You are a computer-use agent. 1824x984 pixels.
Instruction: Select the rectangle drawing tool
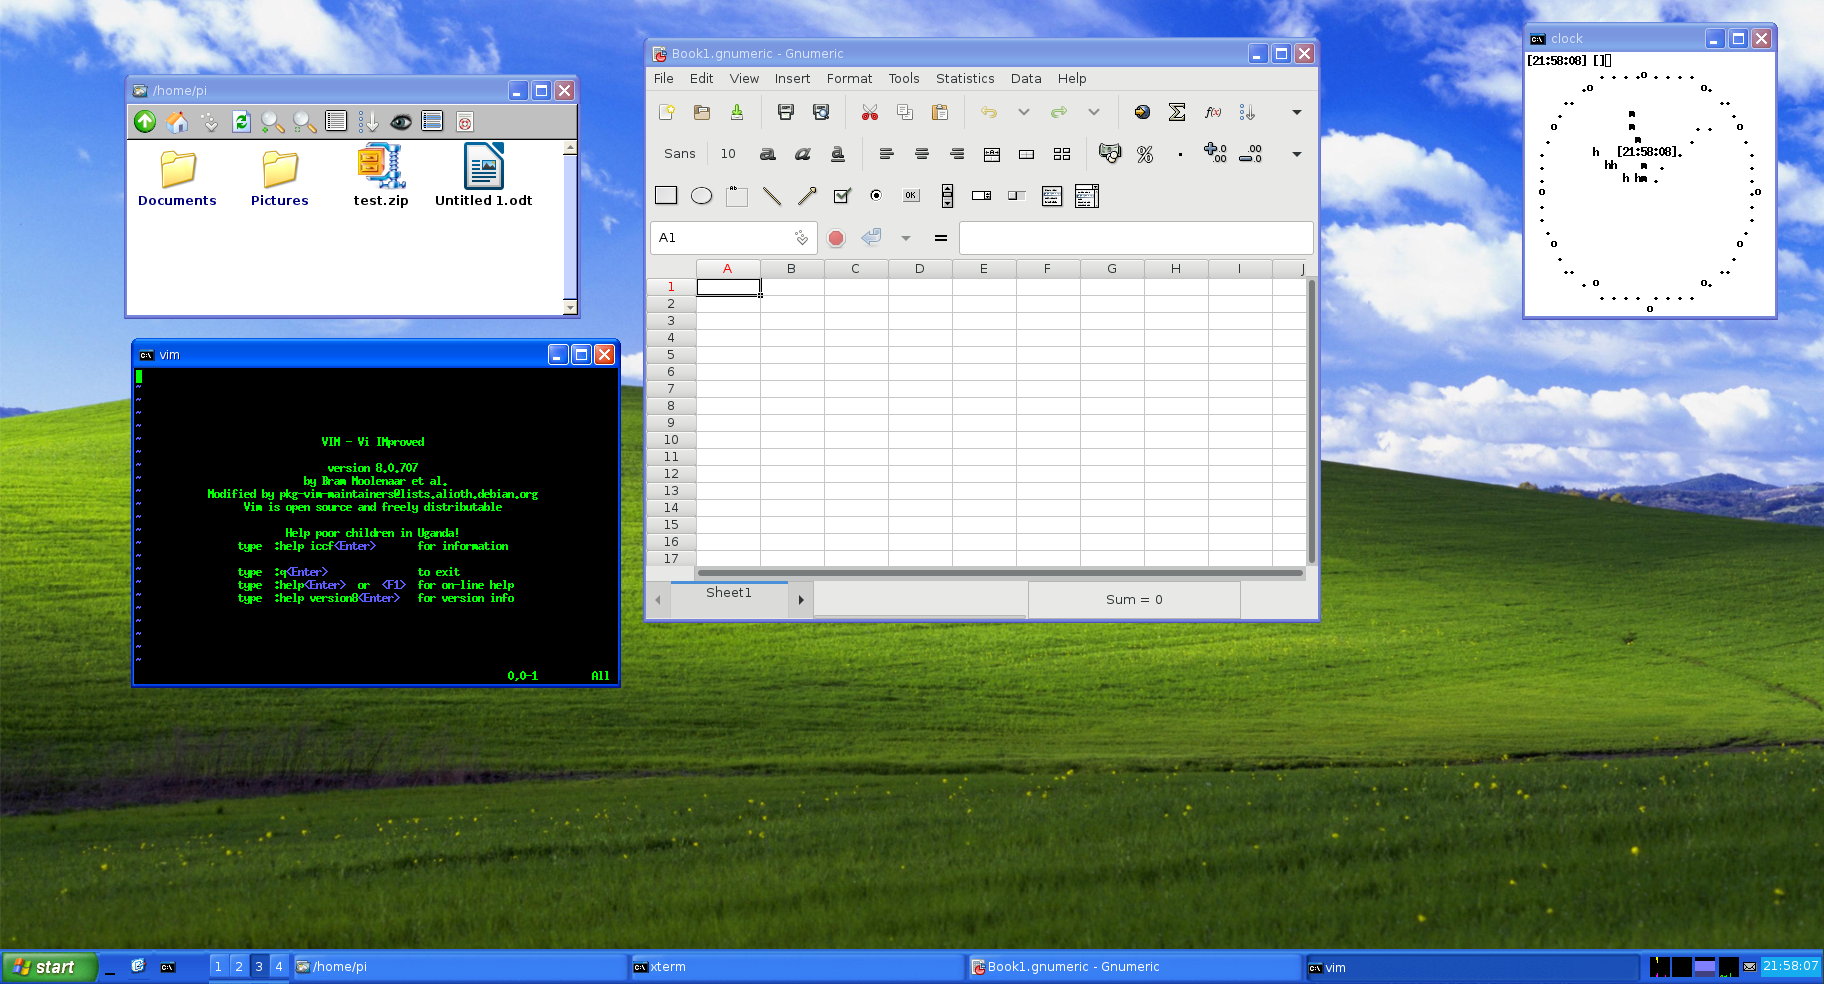click(x=666, y=196)
